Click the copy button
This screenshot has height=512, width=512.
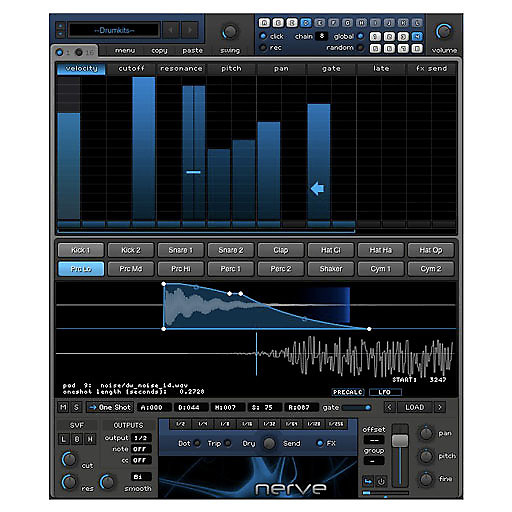(x=159, y=51)
